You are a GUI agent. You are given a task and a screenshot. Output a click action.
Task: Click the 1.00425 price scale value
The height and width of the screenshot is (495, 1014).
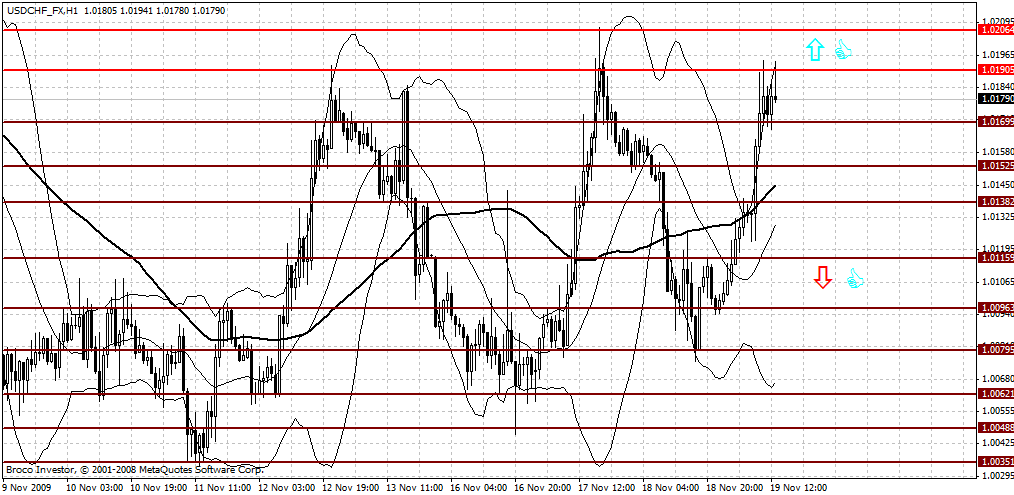998,443
